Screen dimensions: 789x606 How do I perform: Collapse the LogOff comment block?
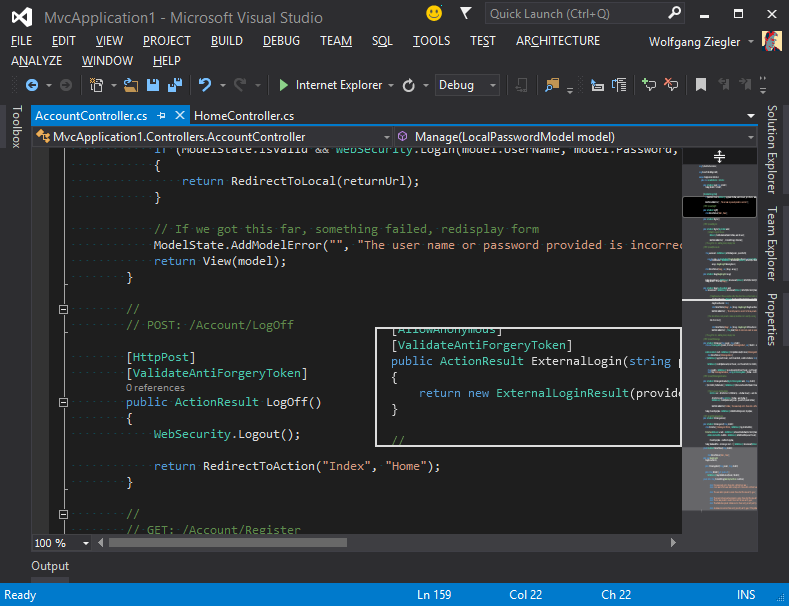coord(63,309)
